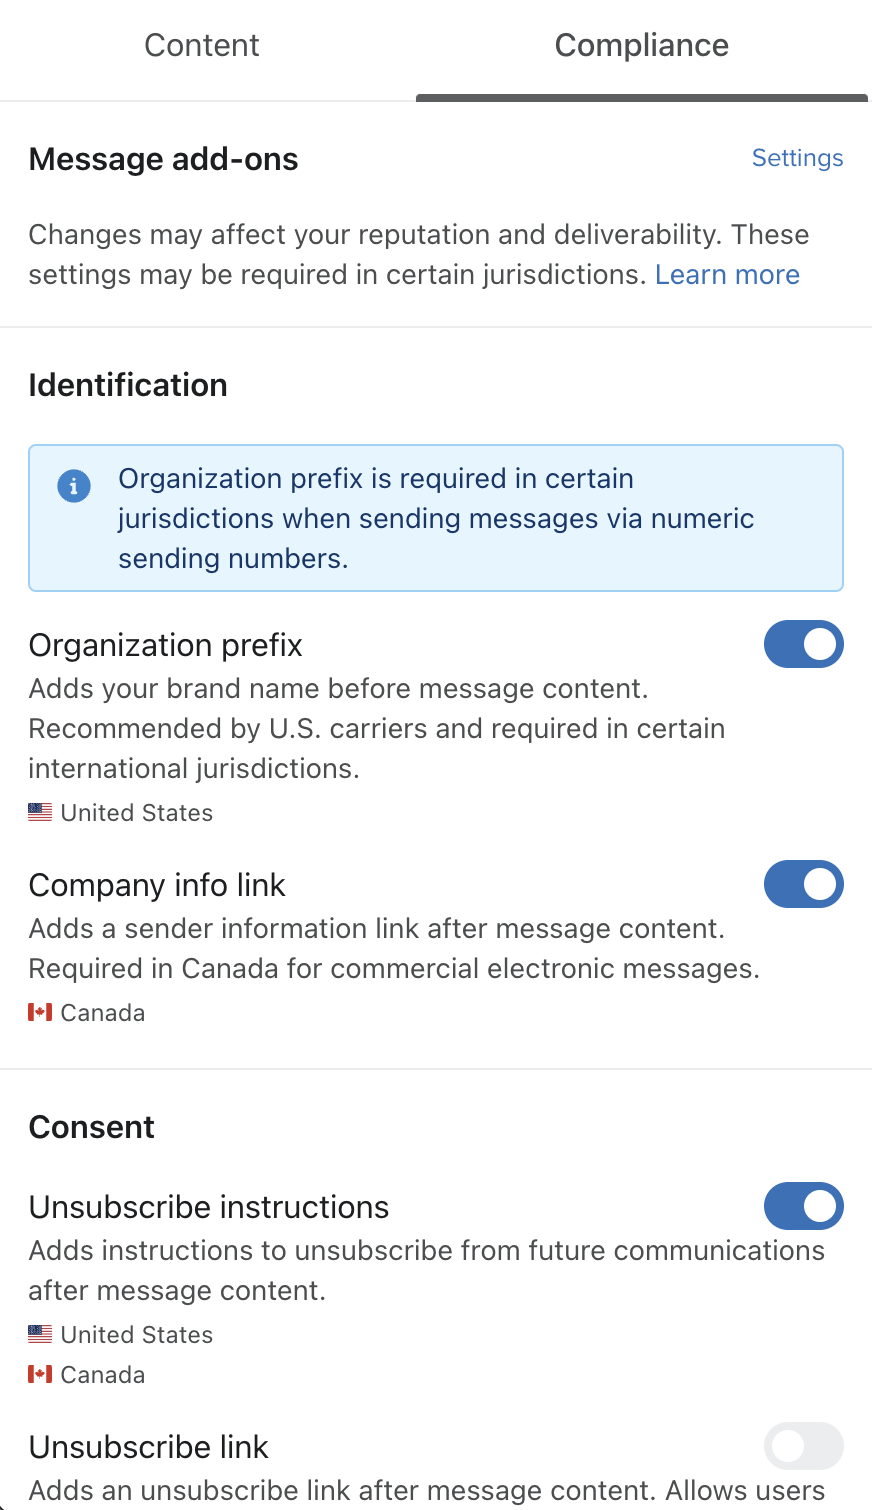The height and width of the screenshot is (1510, 872).
Task: Click the Canada flag under Company info link
Action: click(40, 1013)
